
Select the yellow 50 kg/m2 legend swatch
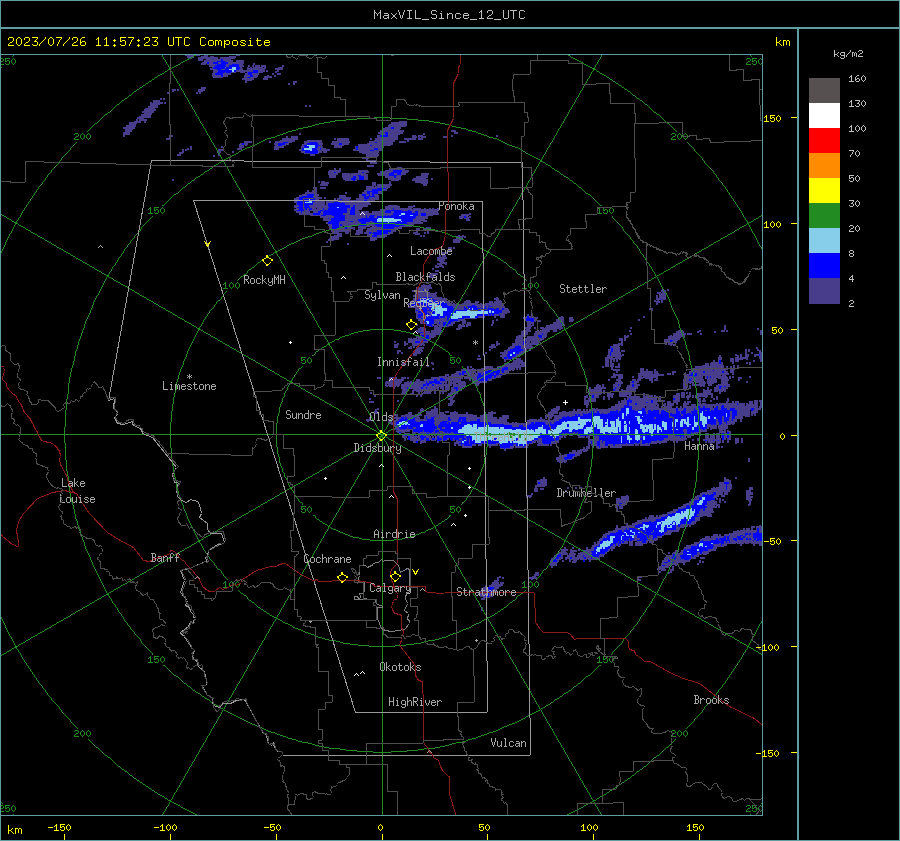coord(824,191)
